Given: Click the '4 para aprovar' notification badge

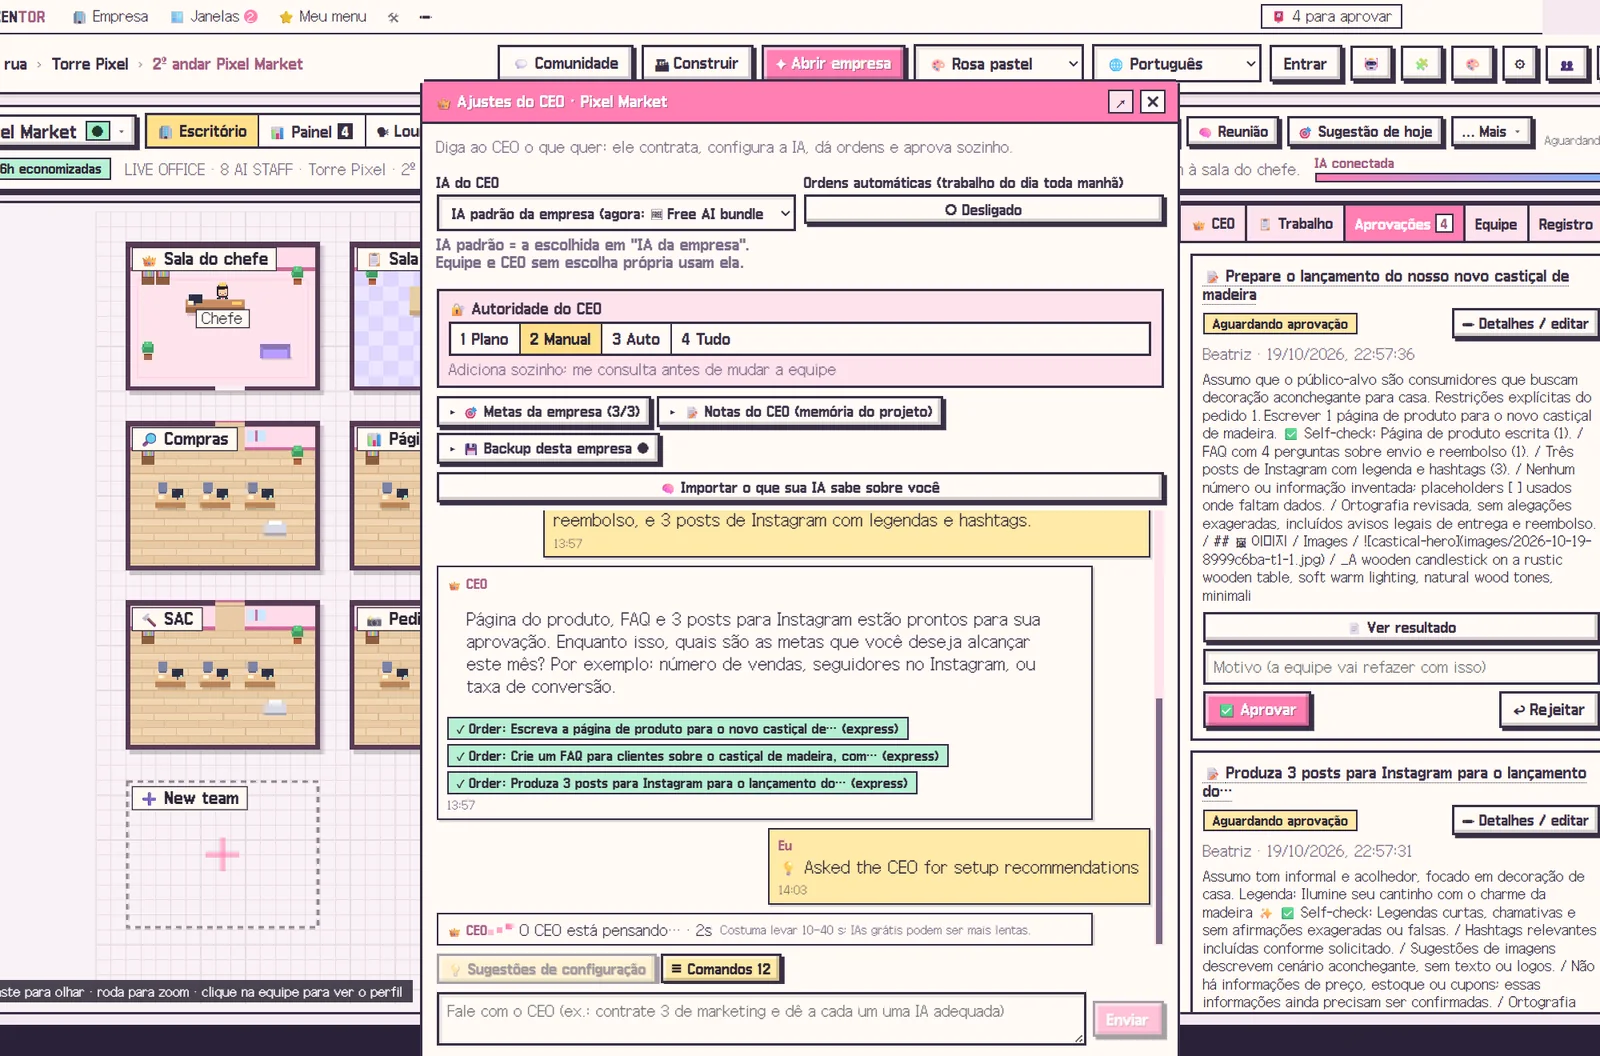Looking at the screenshot, I should click(1331, 16).
